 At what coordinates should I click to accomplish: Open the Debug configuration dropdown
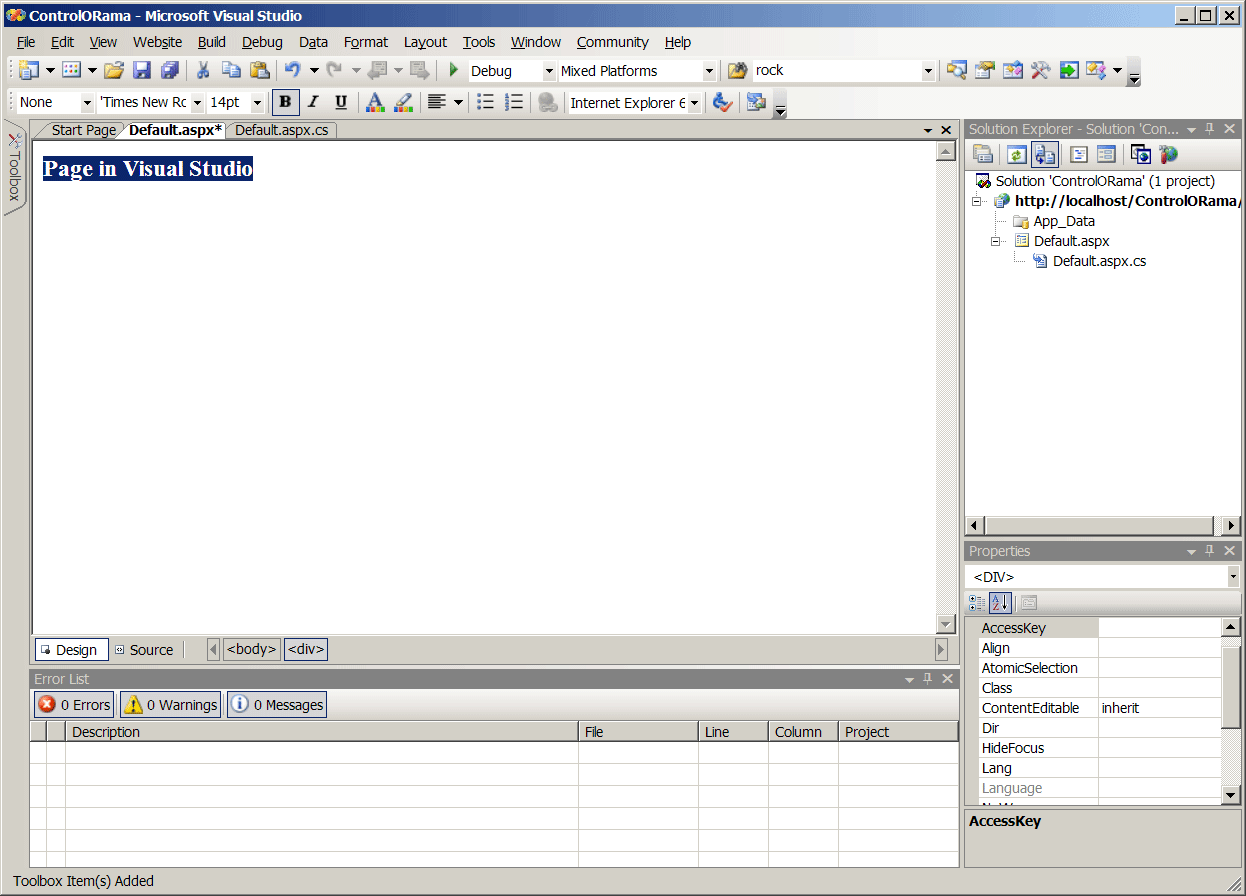point(549,71)
